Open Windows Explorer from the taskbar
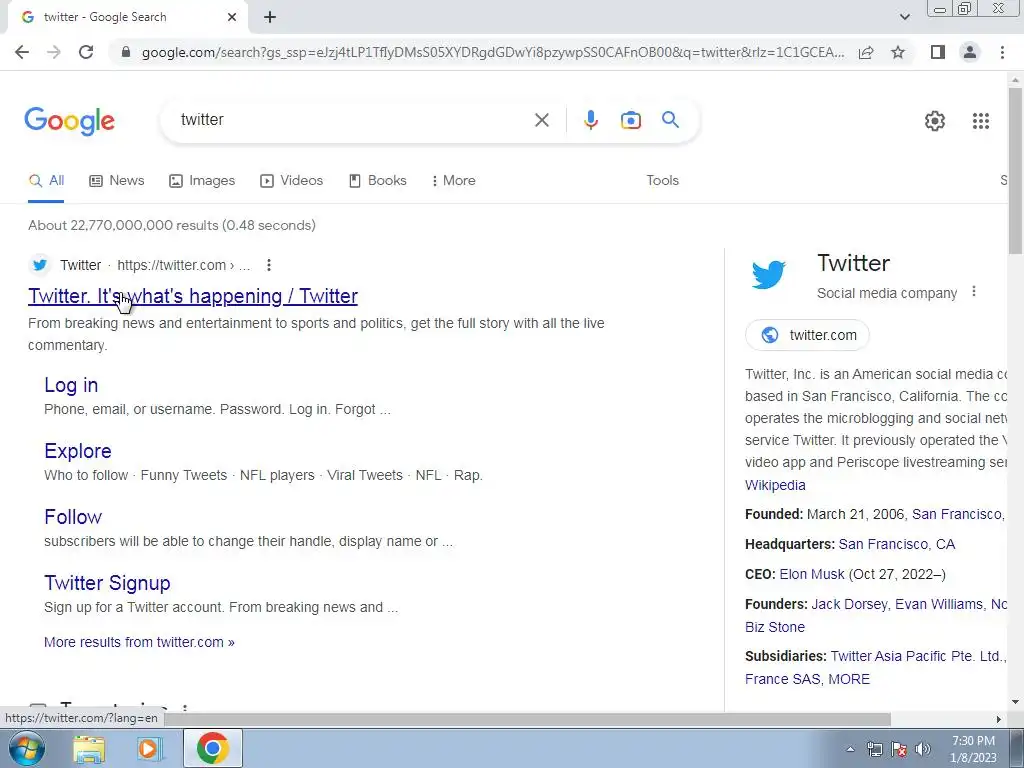1024x768 pixels. (x=89, y=749)
